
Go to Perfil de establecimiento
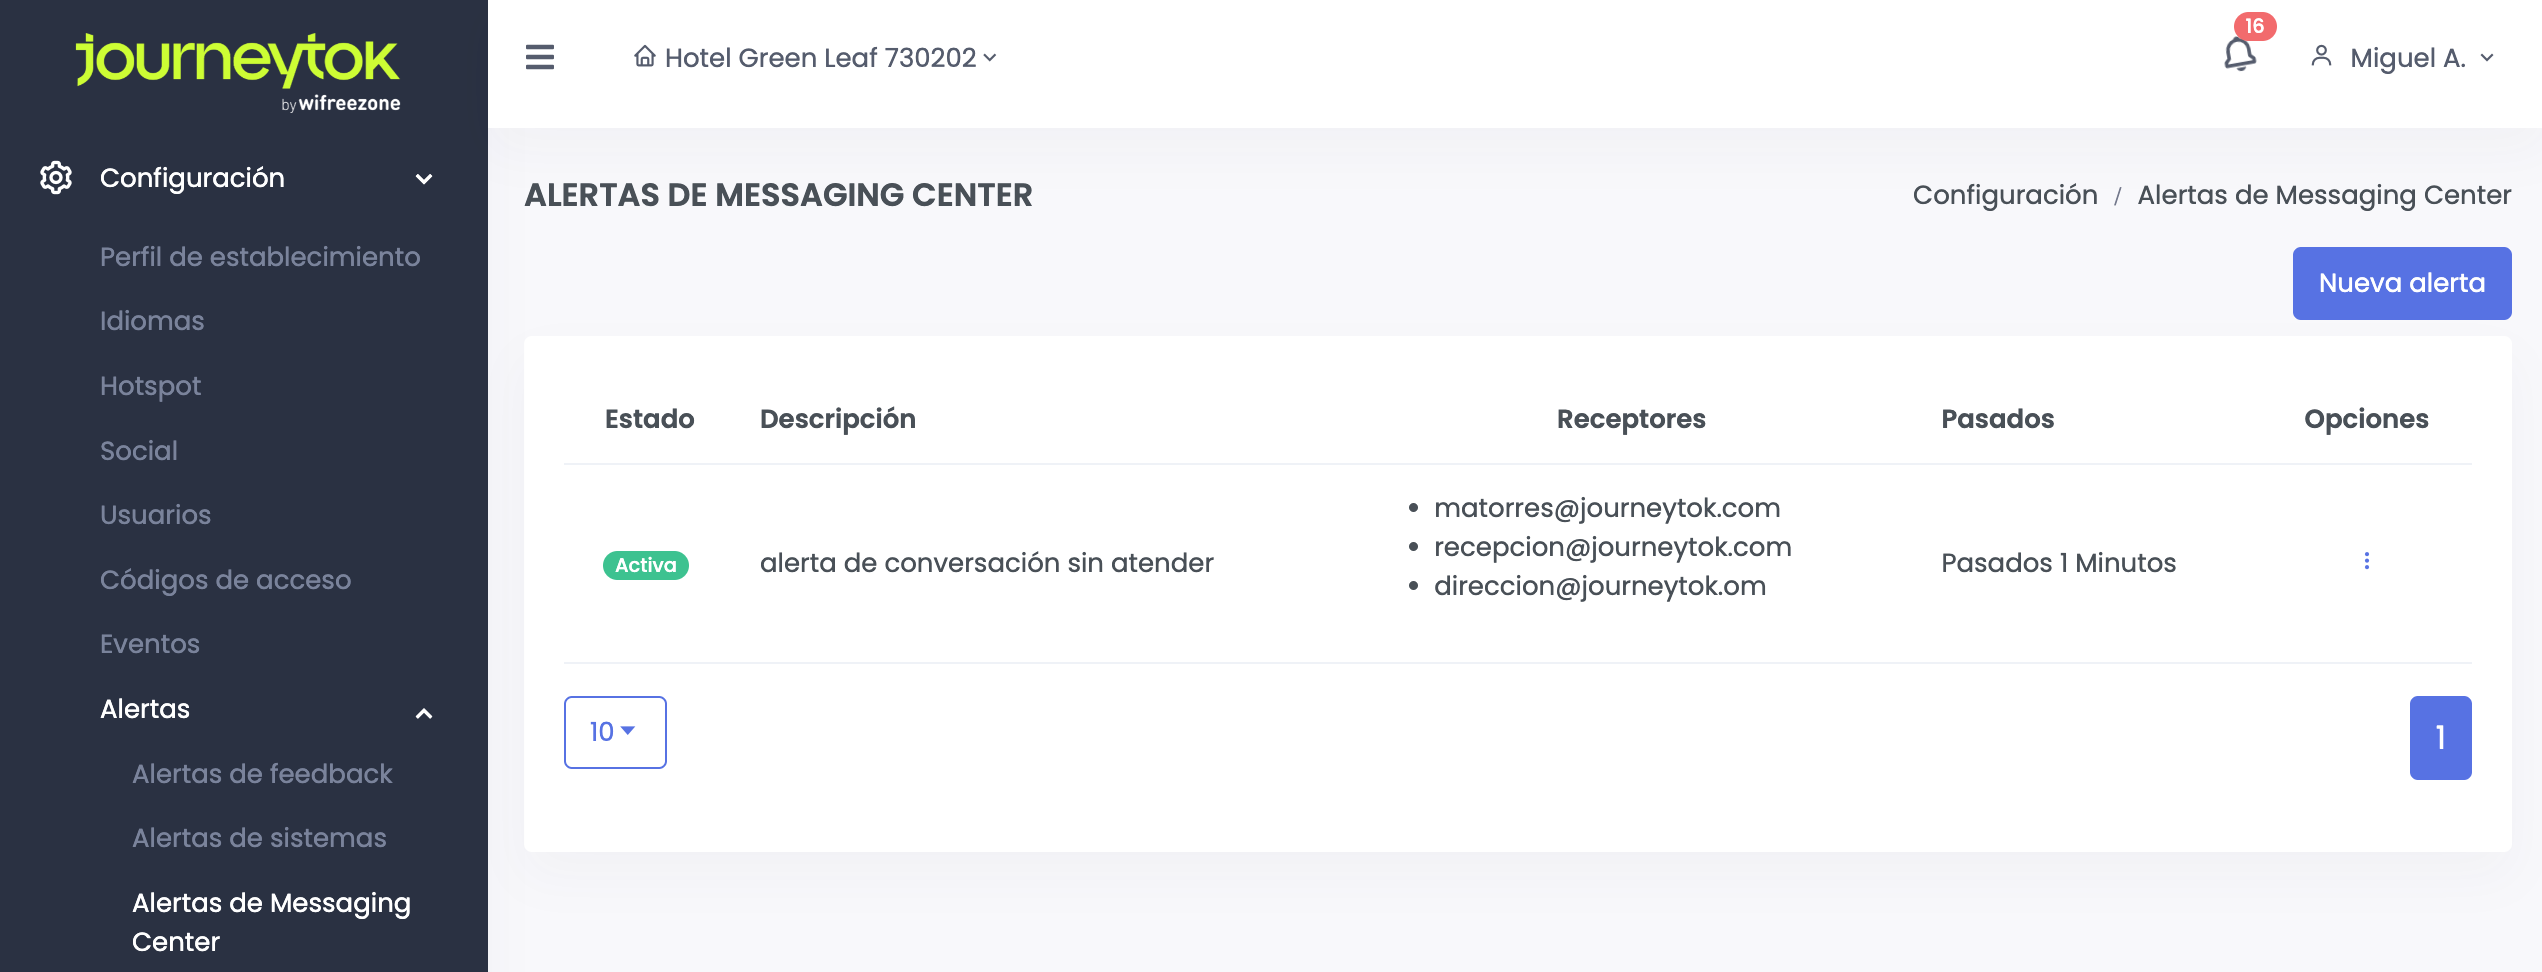pyautogui.click(x=260, y=257)
